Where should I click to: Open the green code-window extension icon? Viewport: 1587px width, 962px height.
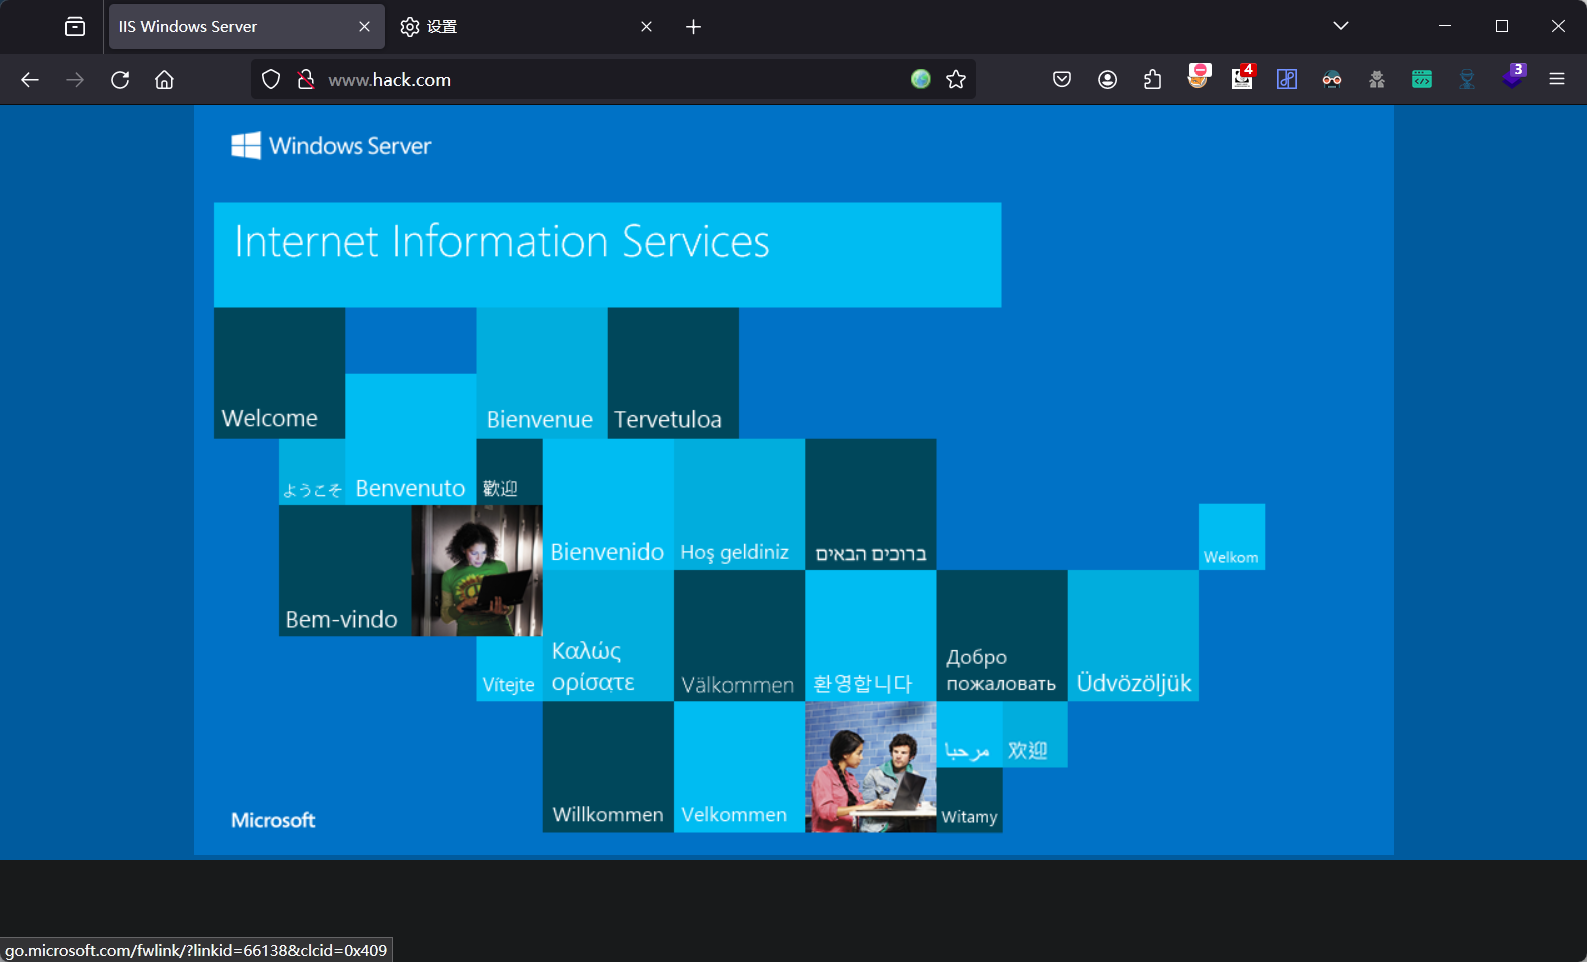pos(1422,80)
